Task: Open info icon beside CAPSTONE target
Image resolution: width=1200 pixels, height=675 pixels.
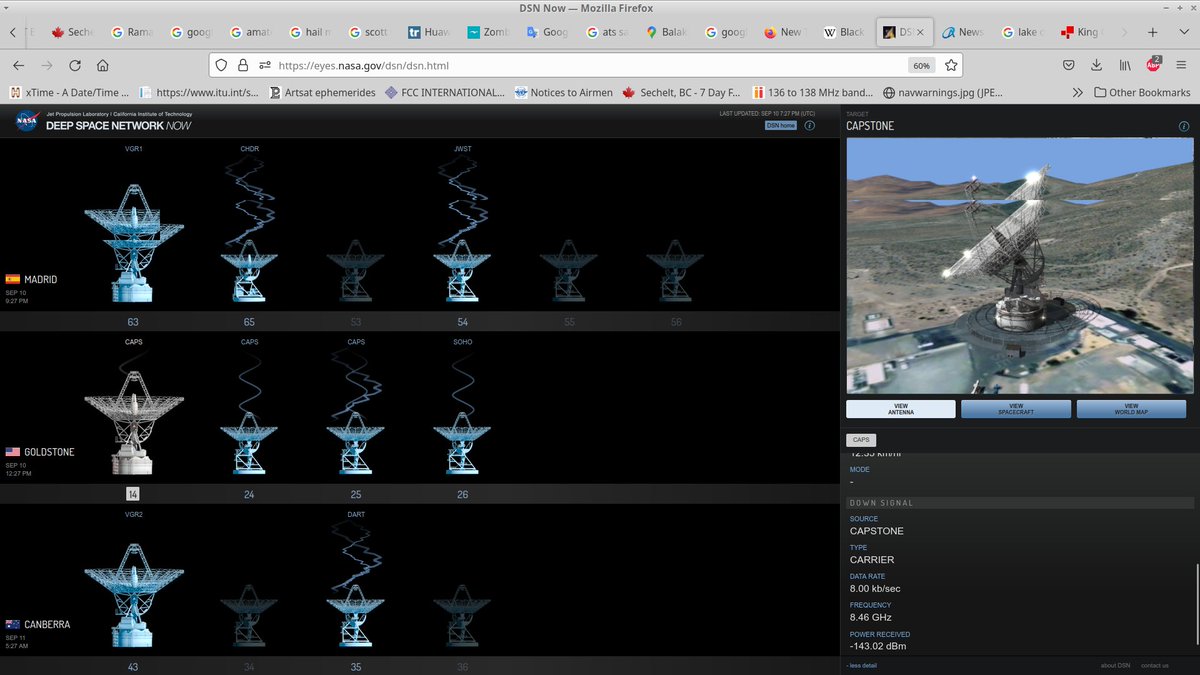Action: [1183, 127]
